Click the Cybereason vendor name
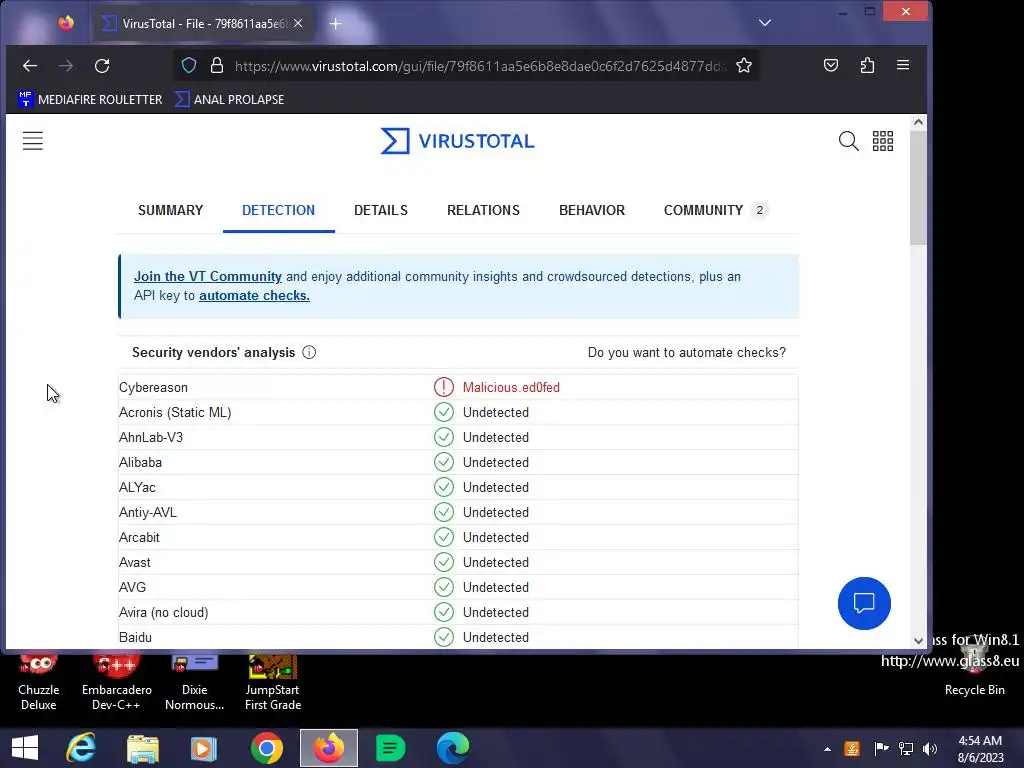 coord(153,387)
